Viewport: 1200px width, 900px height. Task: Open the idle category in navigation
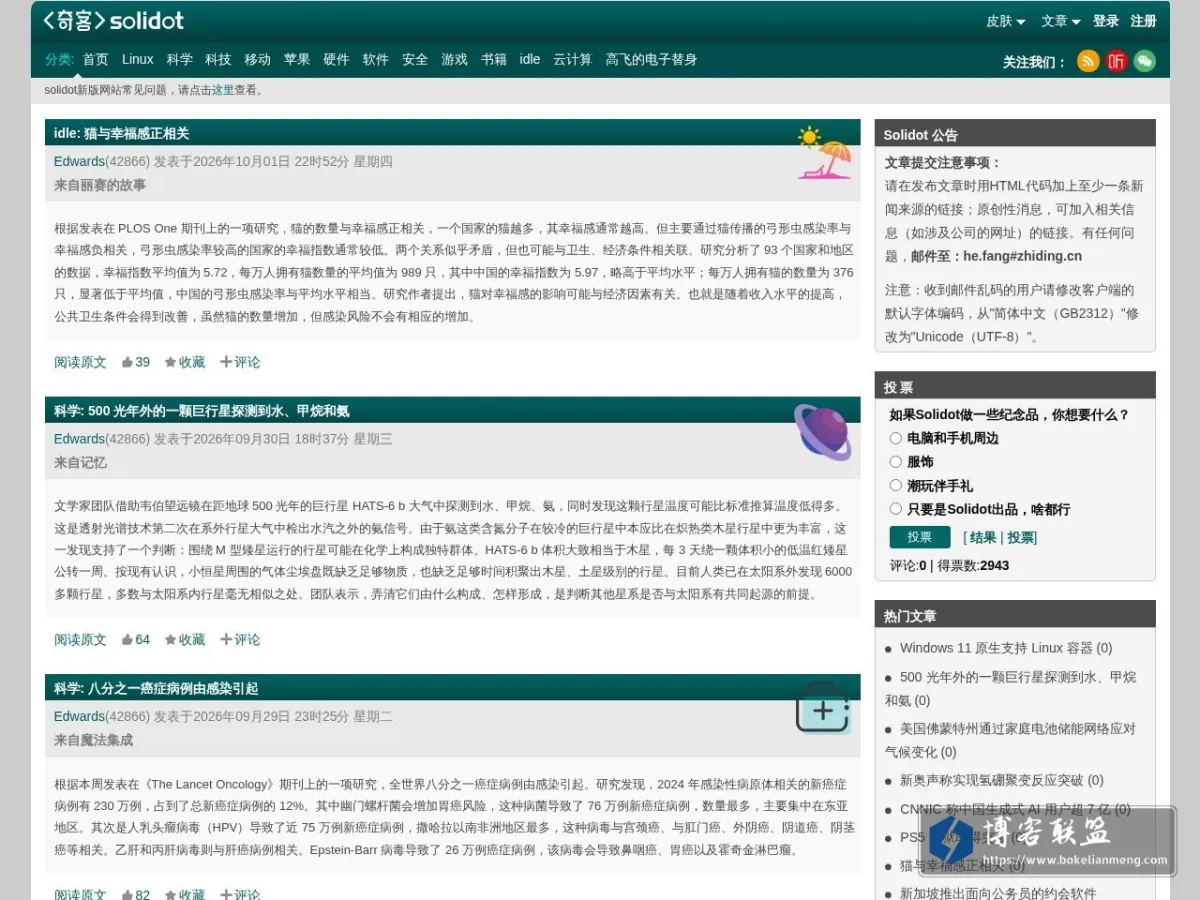[x=530, y=59]
